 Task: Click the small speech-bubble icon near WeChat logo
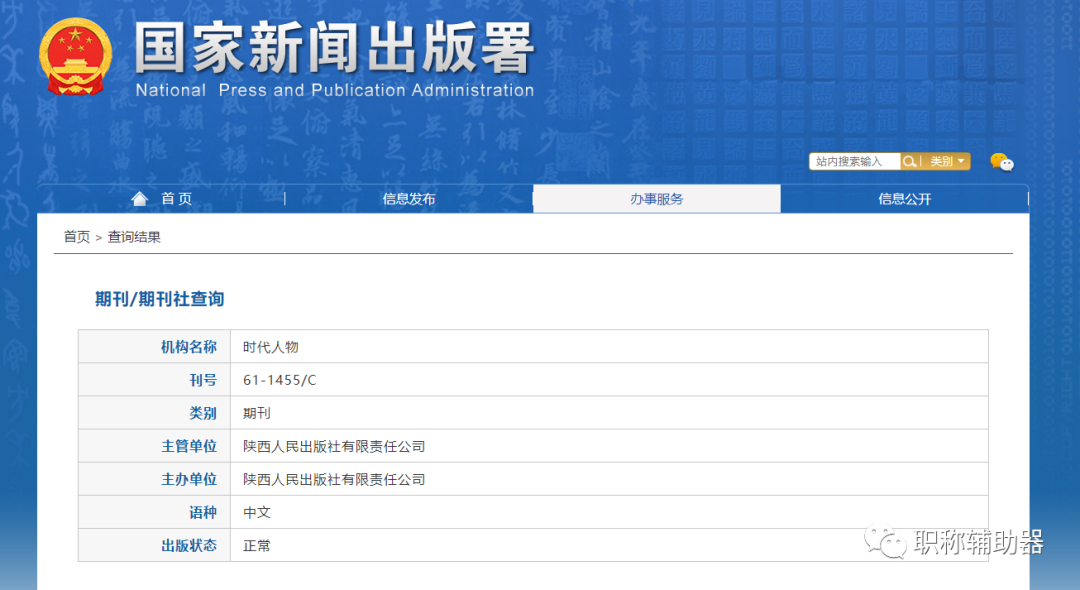pyautogui.click(x=1006, y=165)
